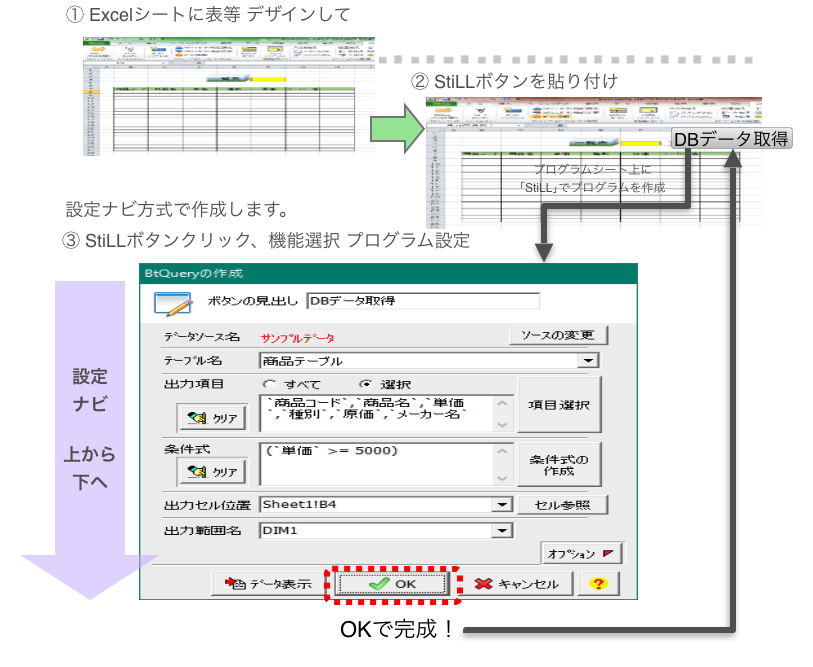Click the 条件式 text area
Image resolution: width=813 pixels, height=667 pixels.
point(377,464)
